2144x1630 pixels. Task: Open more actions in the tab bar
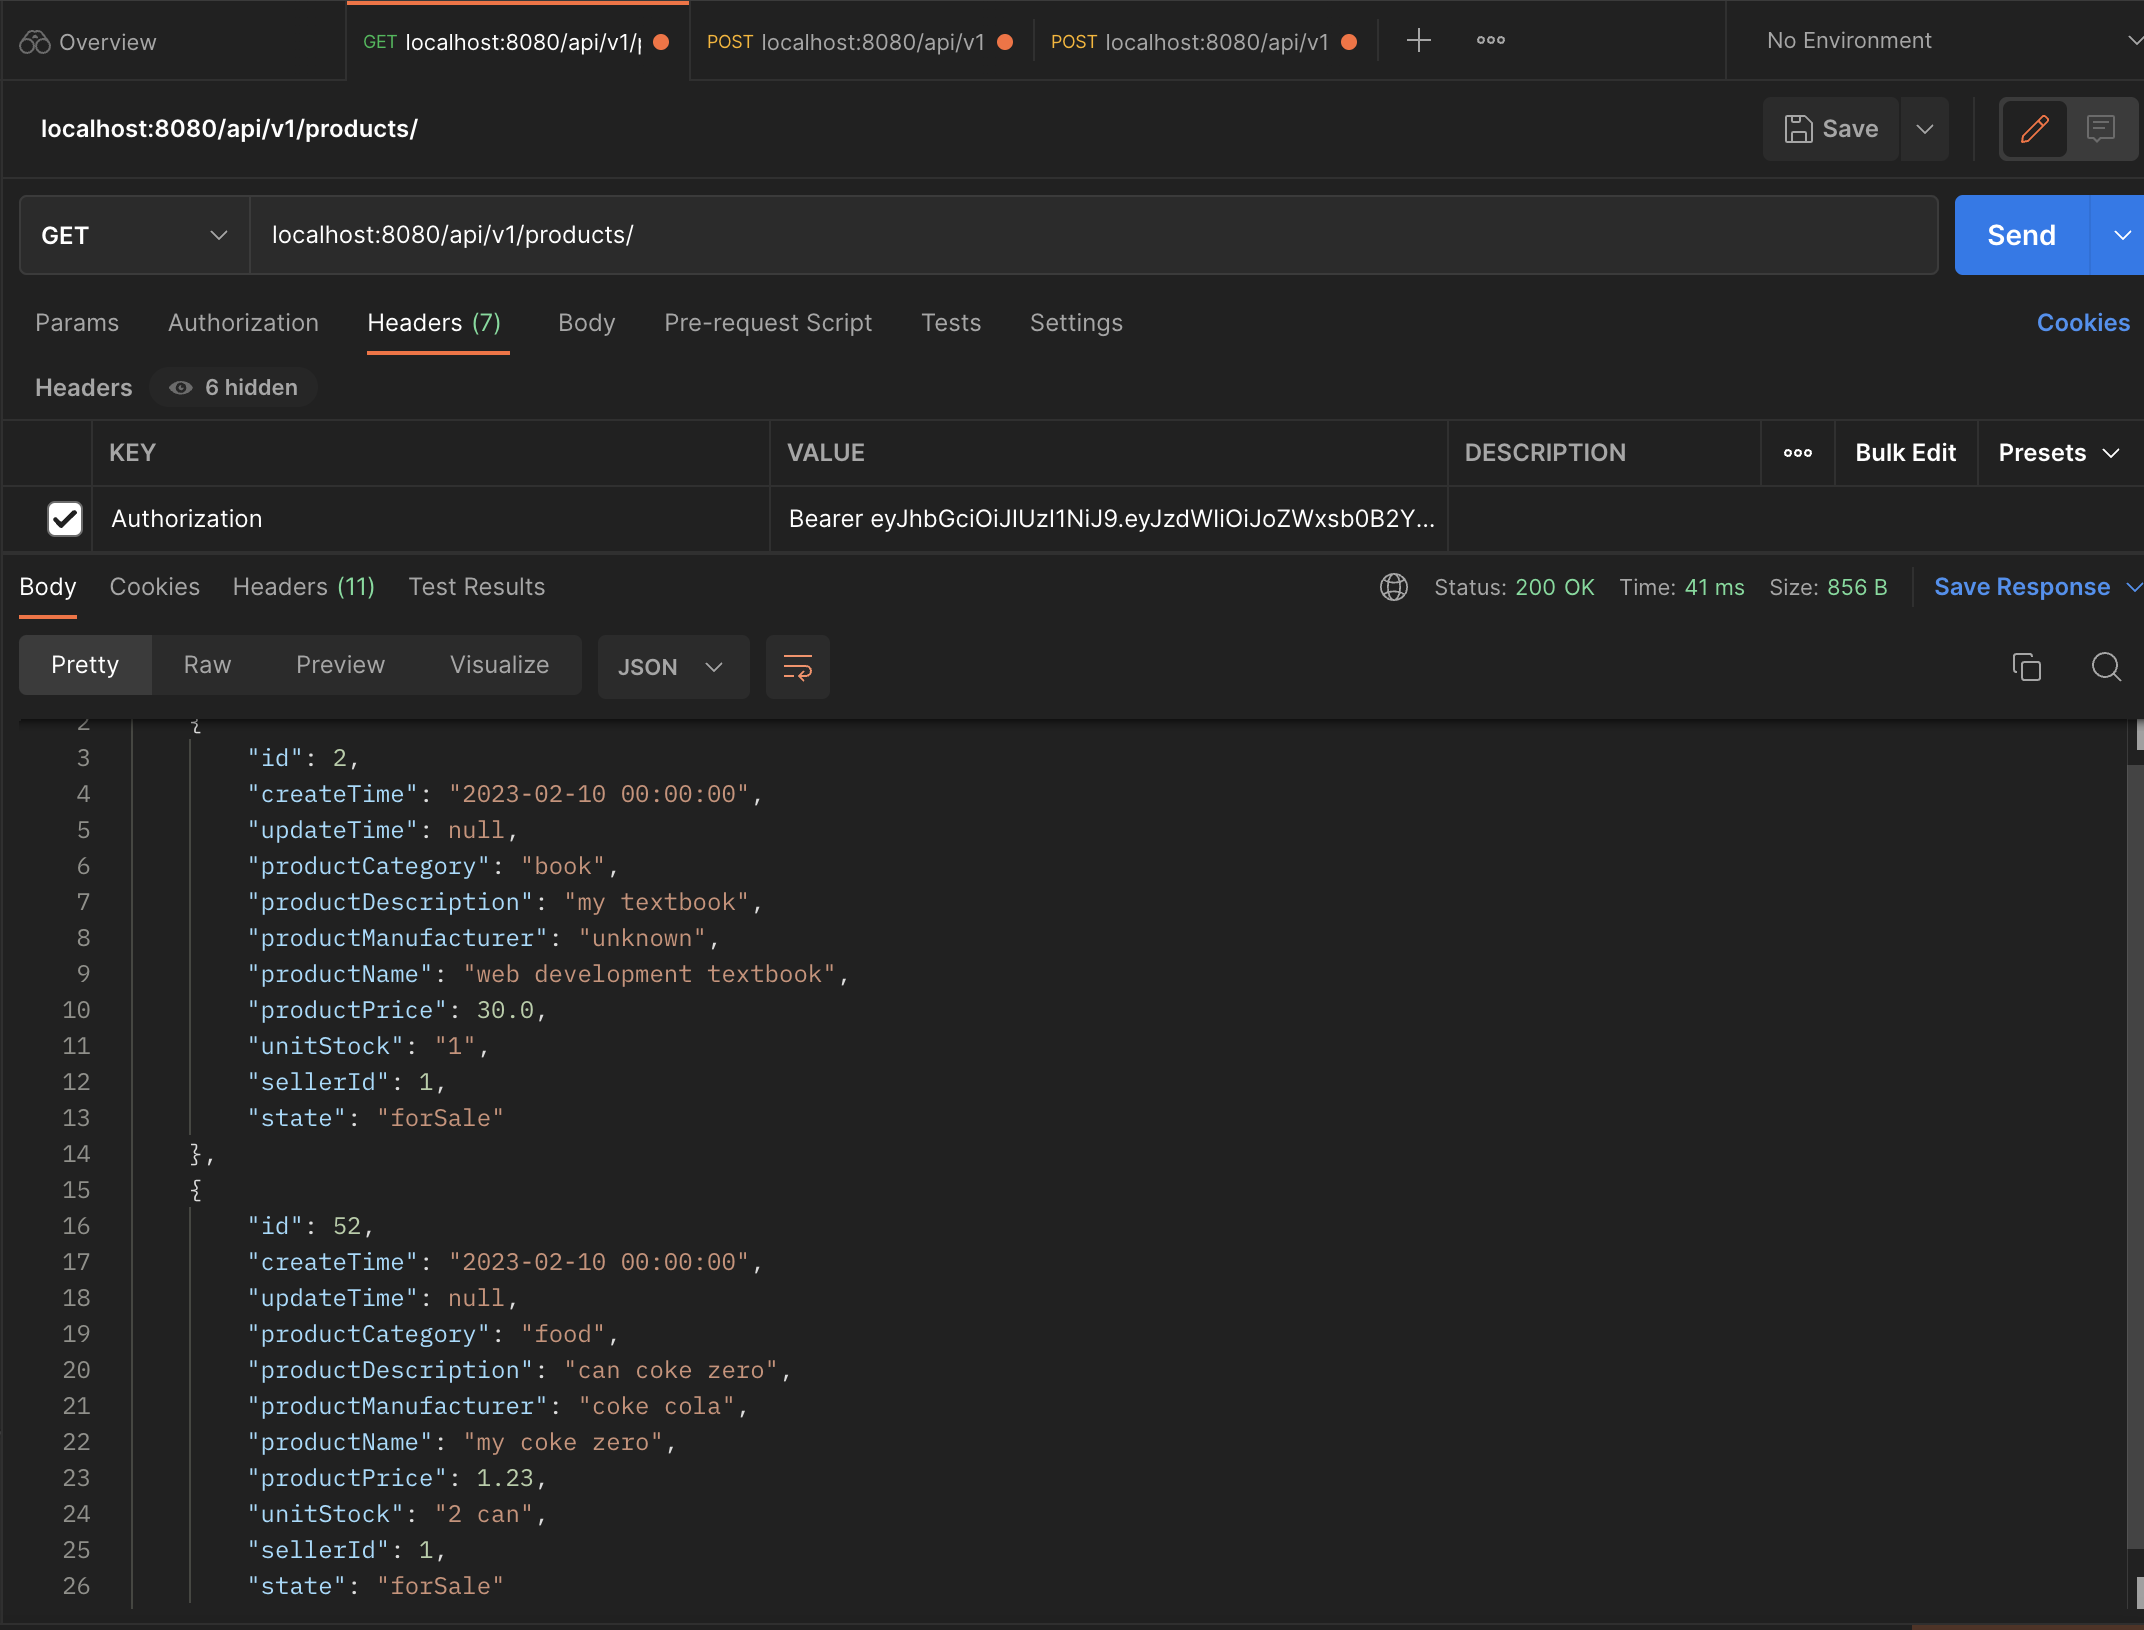pyautogui.click(x=1489, y=41)
